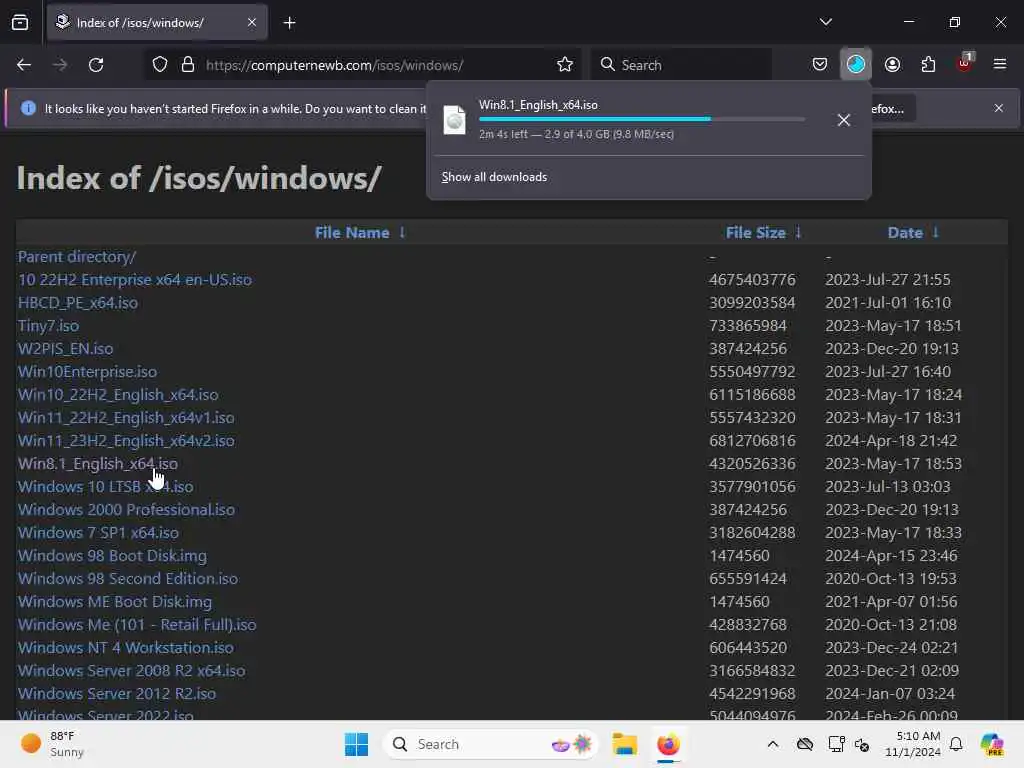Screen dimensions: 1024x768
Task: Open the uBlock Origin extension icon
Action: pyautogui.click(x=965, y=63)
